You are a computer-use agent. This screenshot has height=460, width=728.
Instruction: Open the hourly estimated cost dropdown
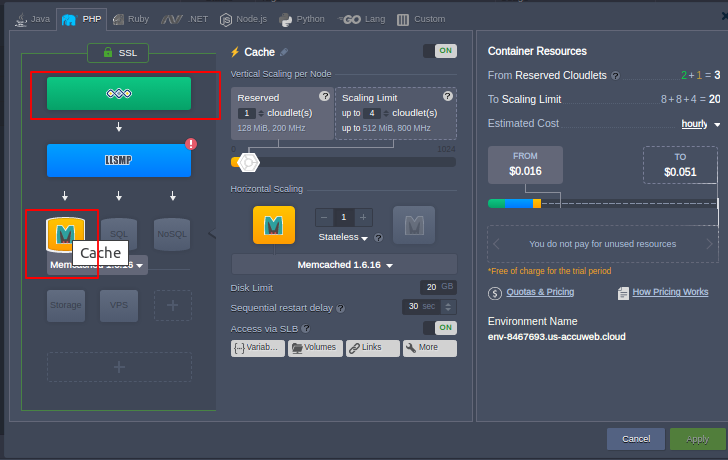(700, 124)
